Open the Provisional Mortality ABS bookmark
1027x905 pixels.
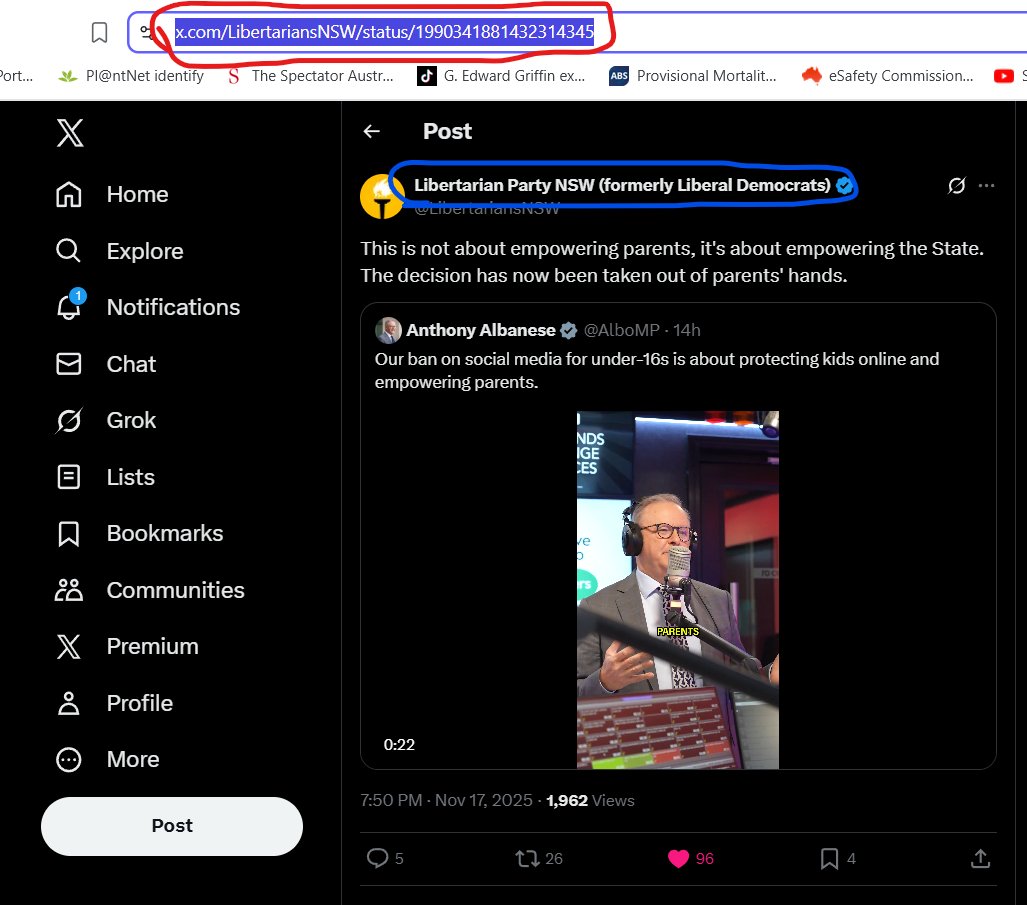pyautogui.click(x=693, y=76)
